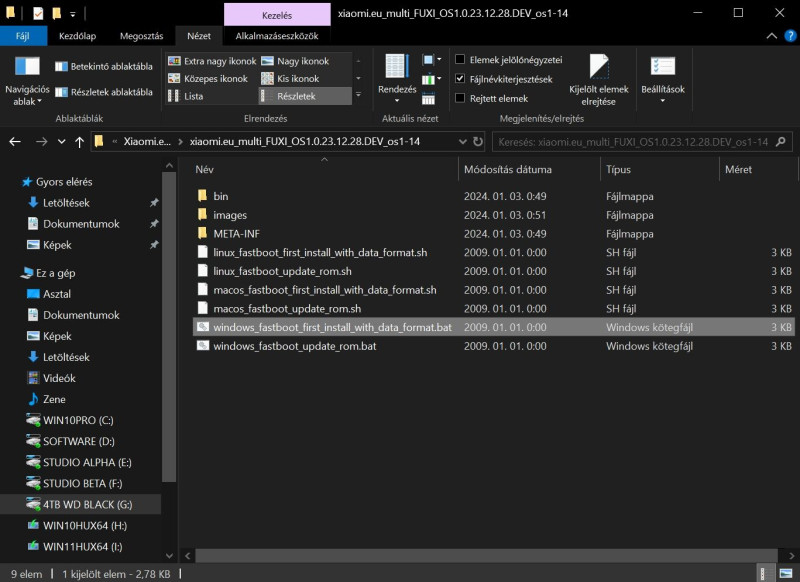Viewport: 800px width, 582px height.
Task: Open the Megosztás ribbon tab
Action: [141, 36]
